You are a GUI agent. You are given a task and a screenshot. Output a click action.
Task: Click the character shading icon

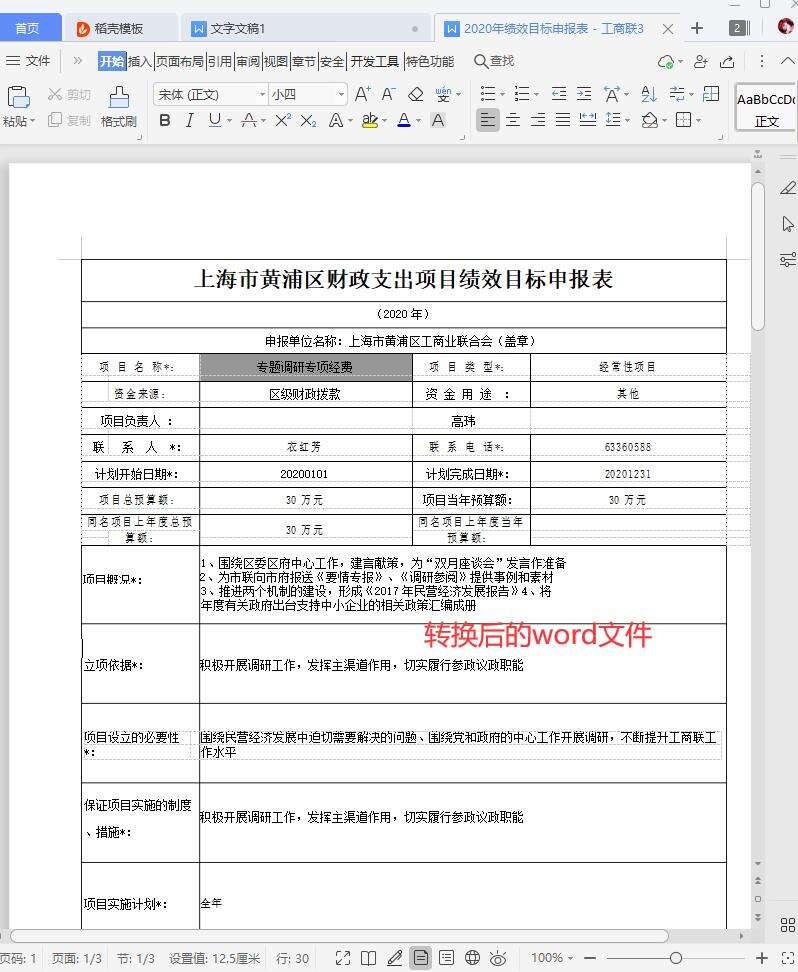point(438,120)
